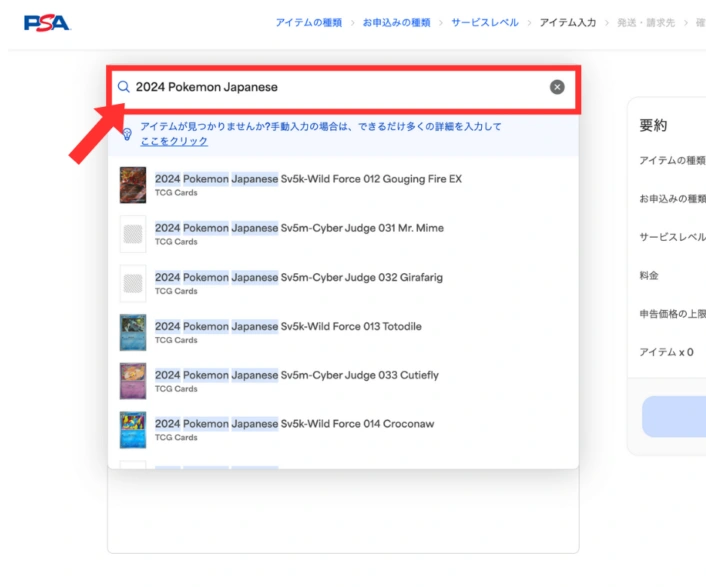Select Cyber Judge 031 Mr. Mime result
The image size is (706, 587).
pyautogui.click(x=343, y=234)
